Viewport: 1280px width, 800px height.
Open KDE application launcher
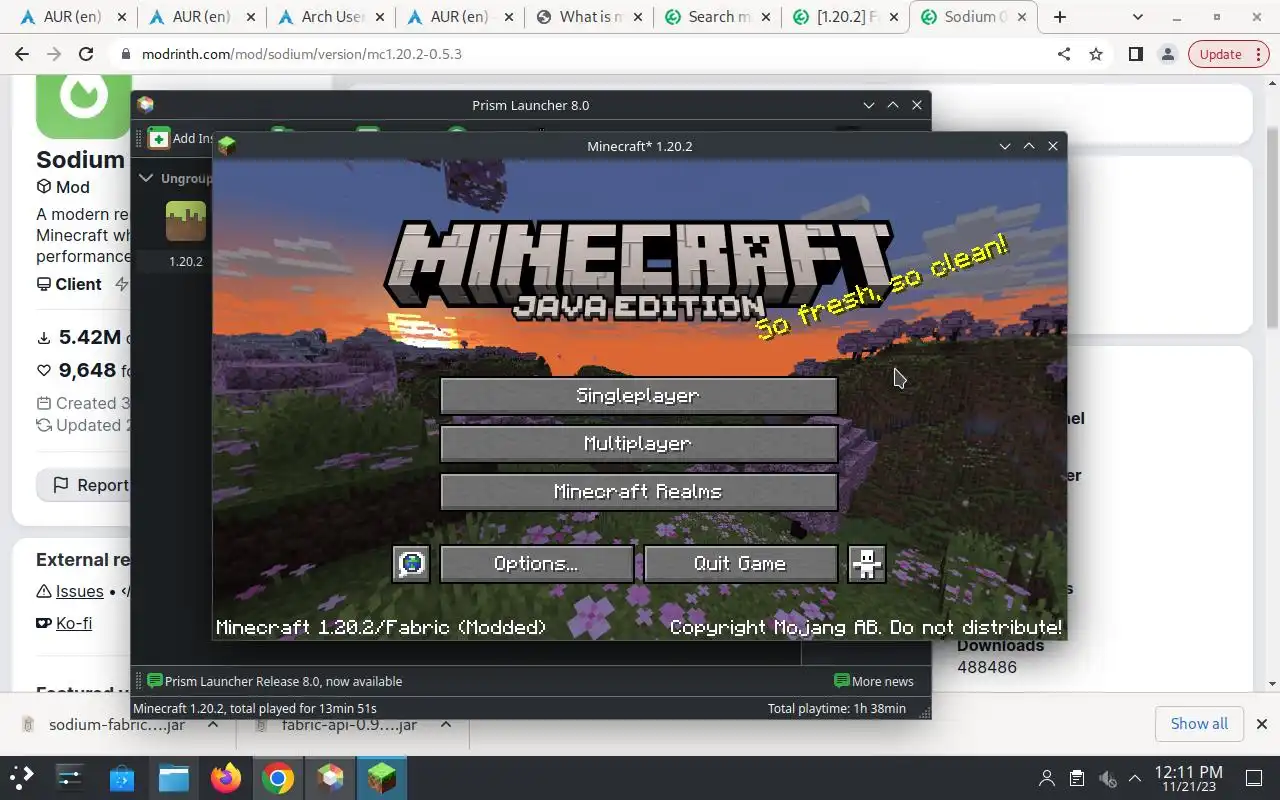click(x=22, y=777)
